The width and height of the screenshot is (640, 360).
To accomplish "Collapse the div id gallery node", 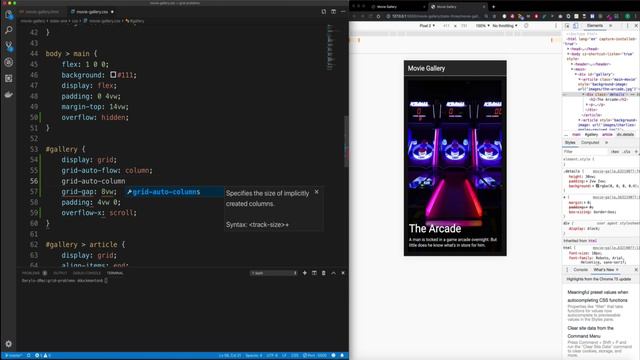I will [576, 74].
